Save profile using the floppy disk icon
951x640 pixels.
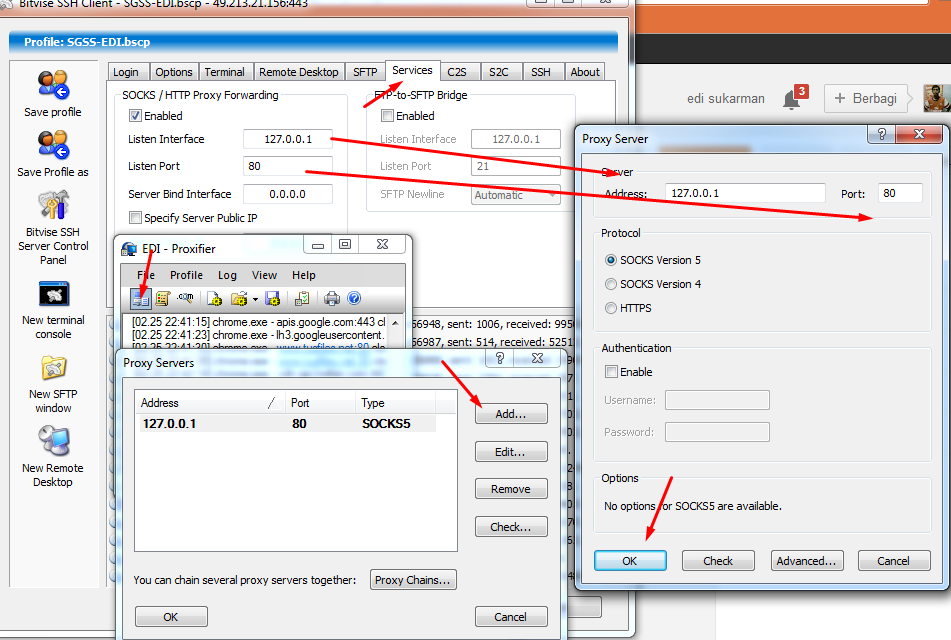272,298
